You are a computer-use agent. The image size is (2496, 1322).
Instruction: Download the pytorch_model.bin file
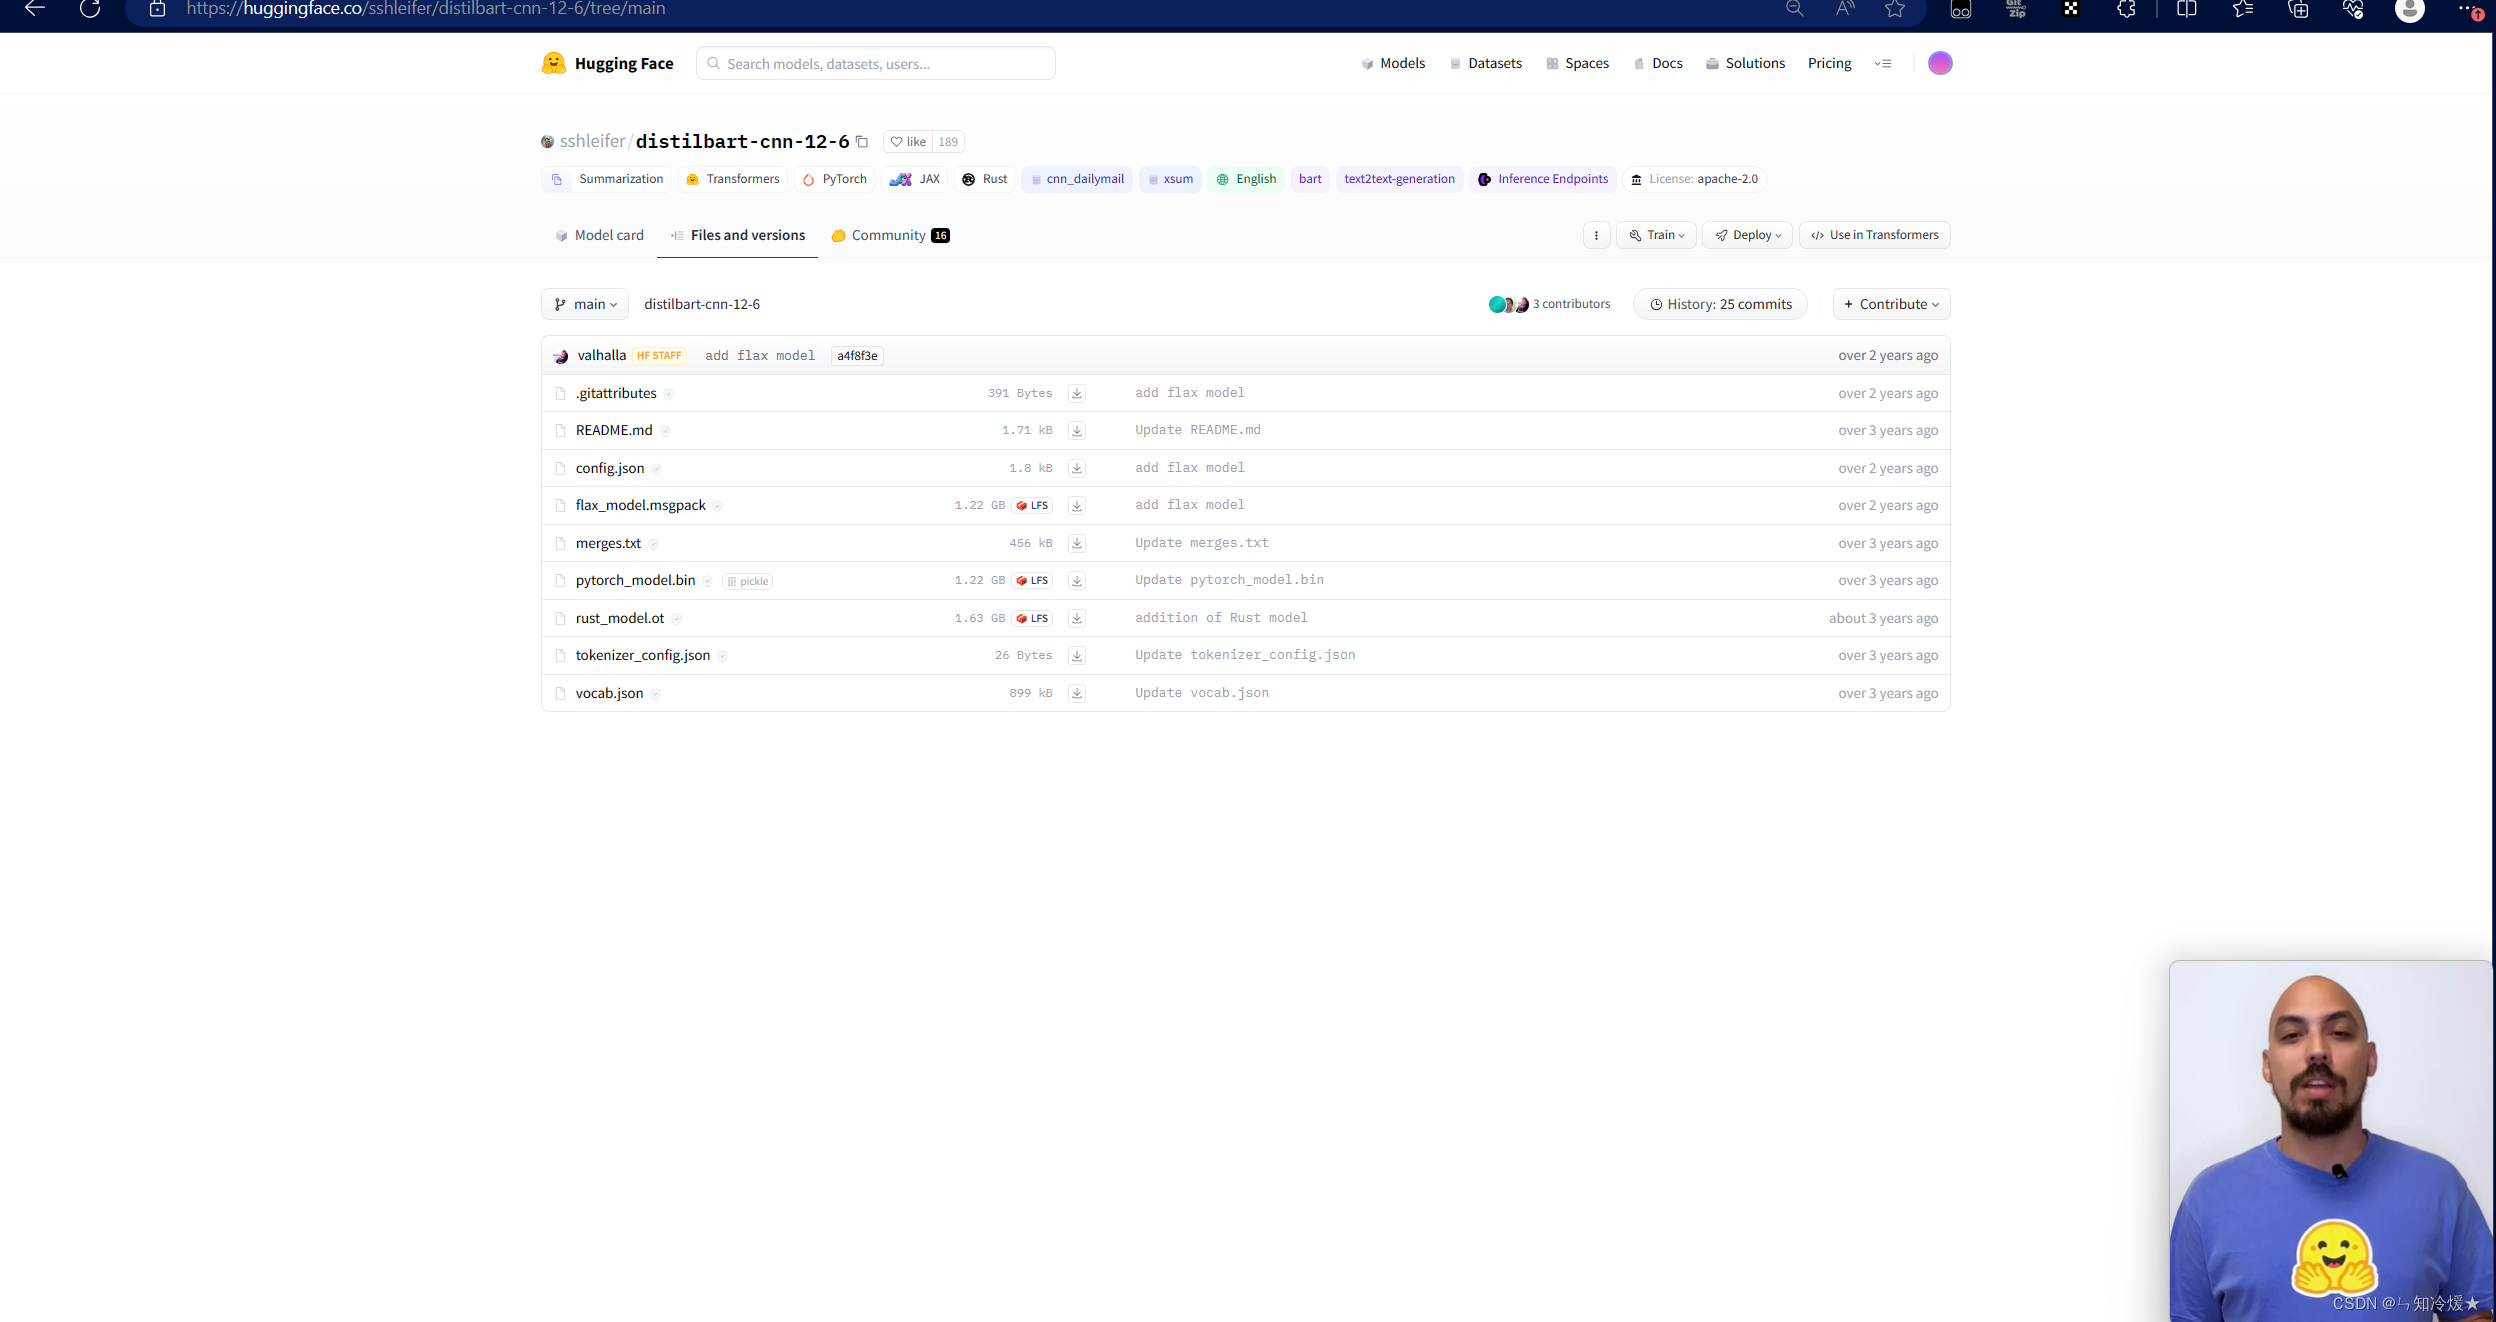point(1077,581)
